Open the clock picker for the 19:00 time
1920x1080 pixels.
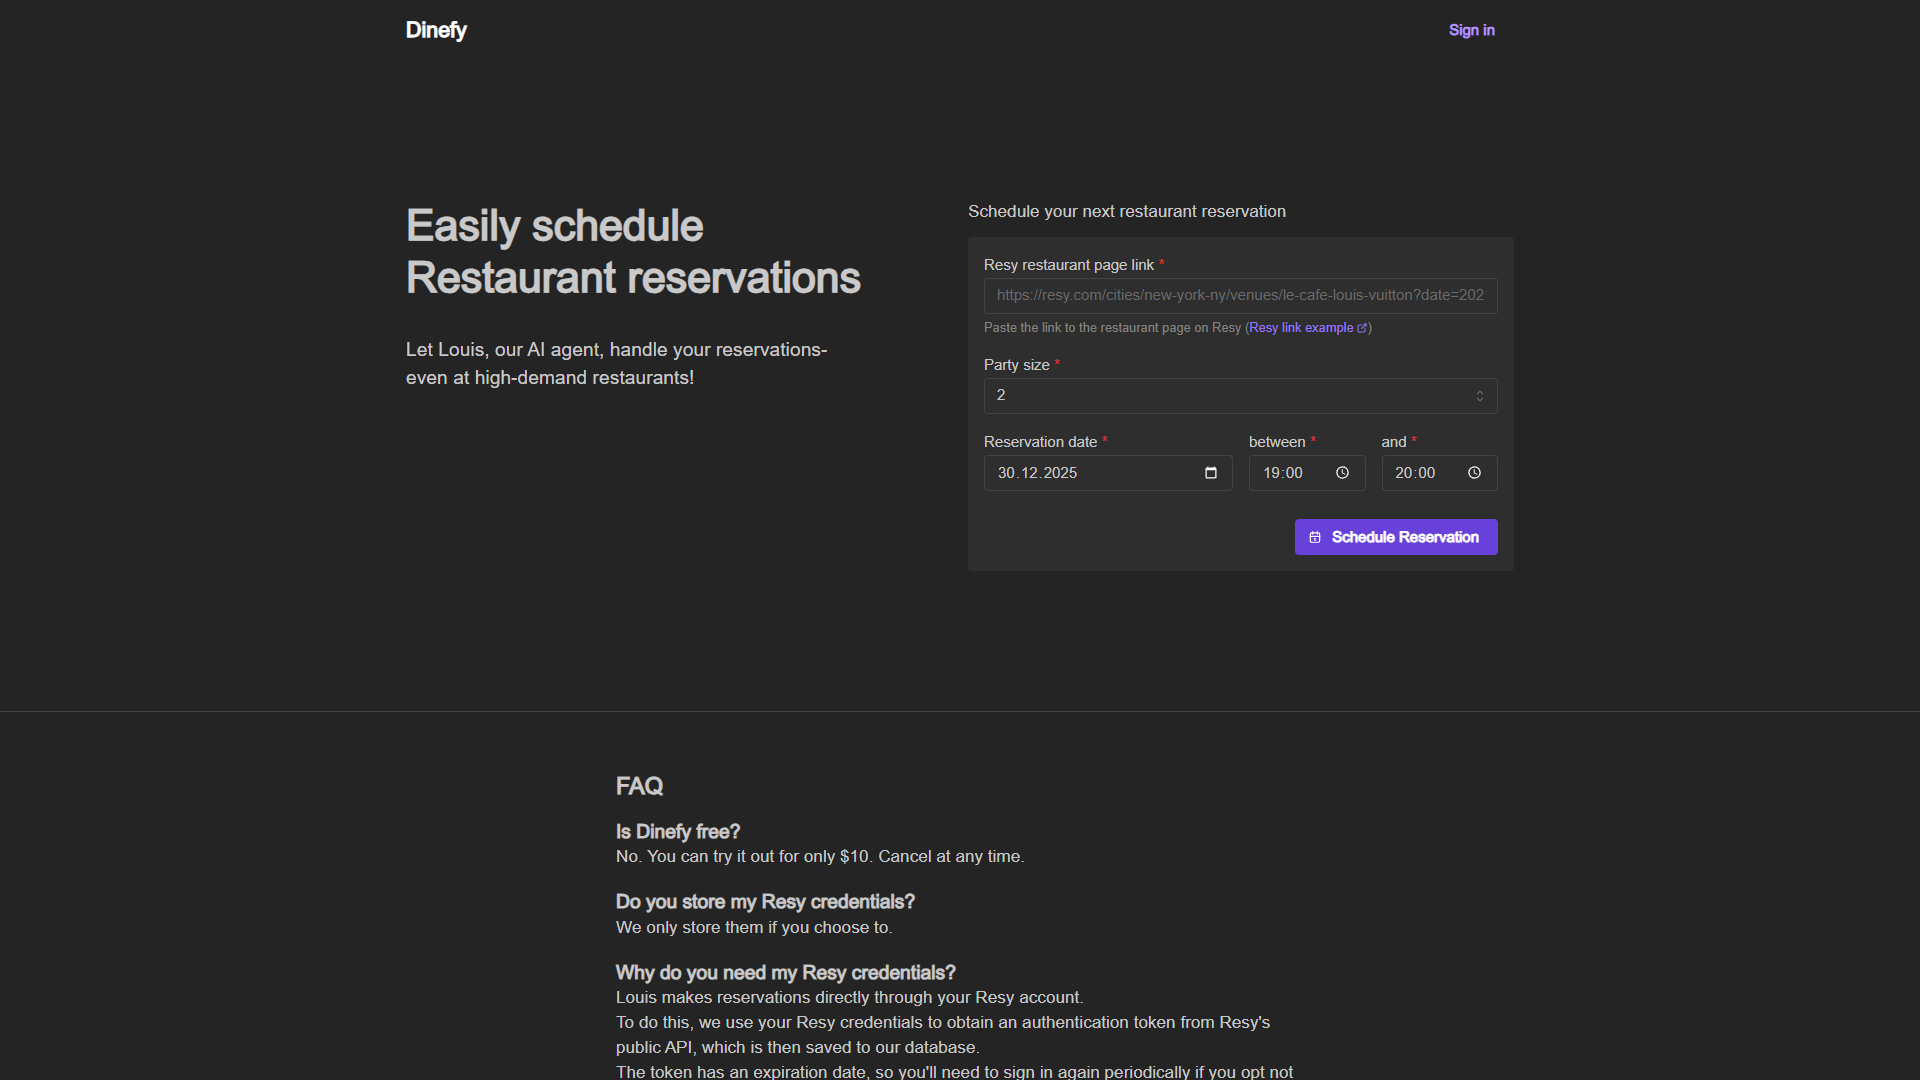coord(1343,473)
